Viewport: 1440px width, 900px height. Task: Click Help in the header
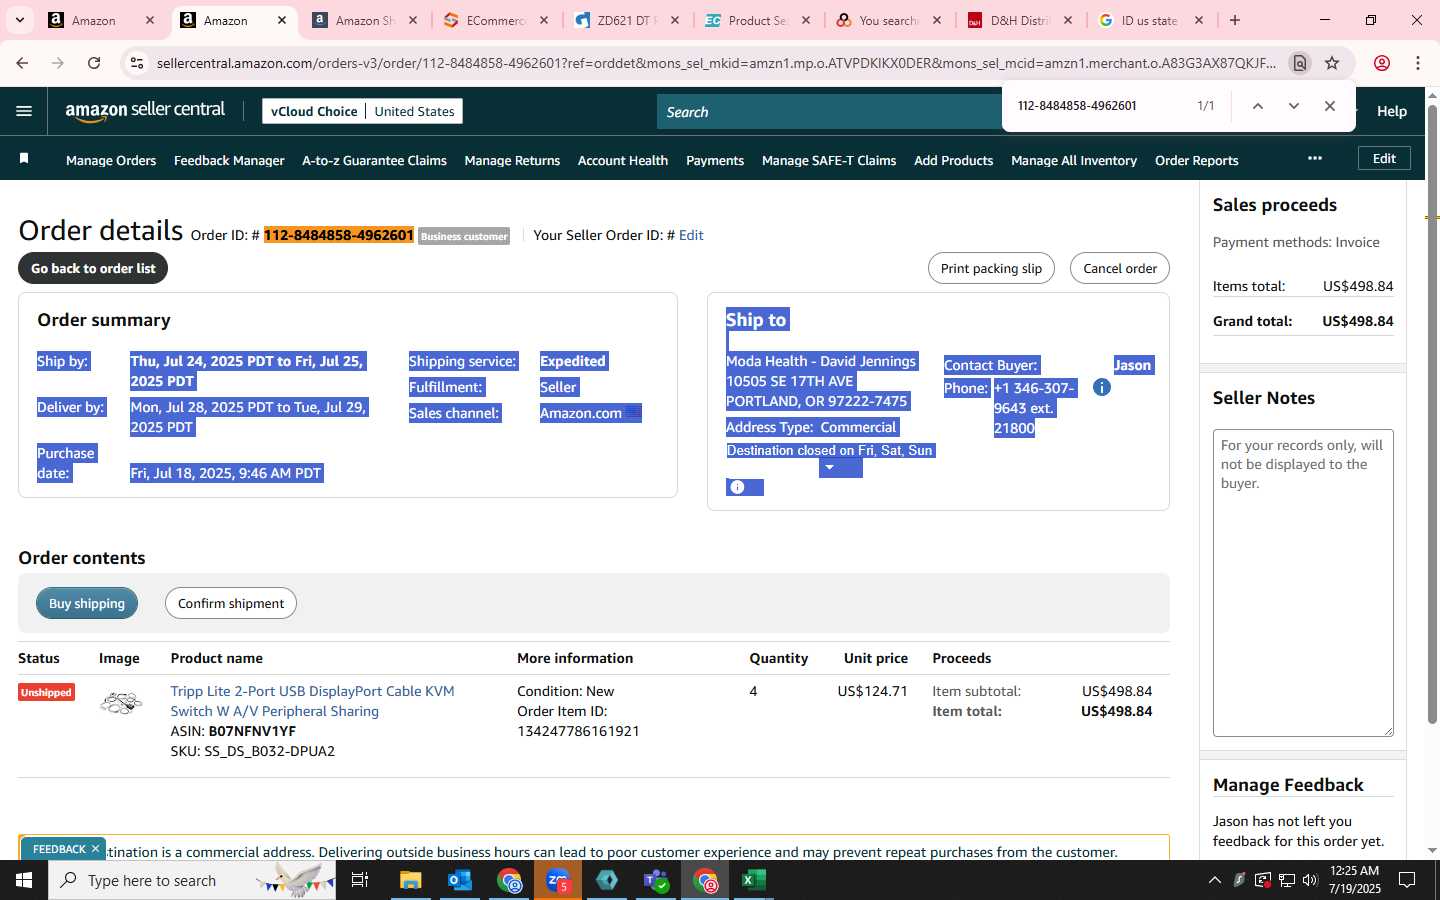pos(1392,111)
